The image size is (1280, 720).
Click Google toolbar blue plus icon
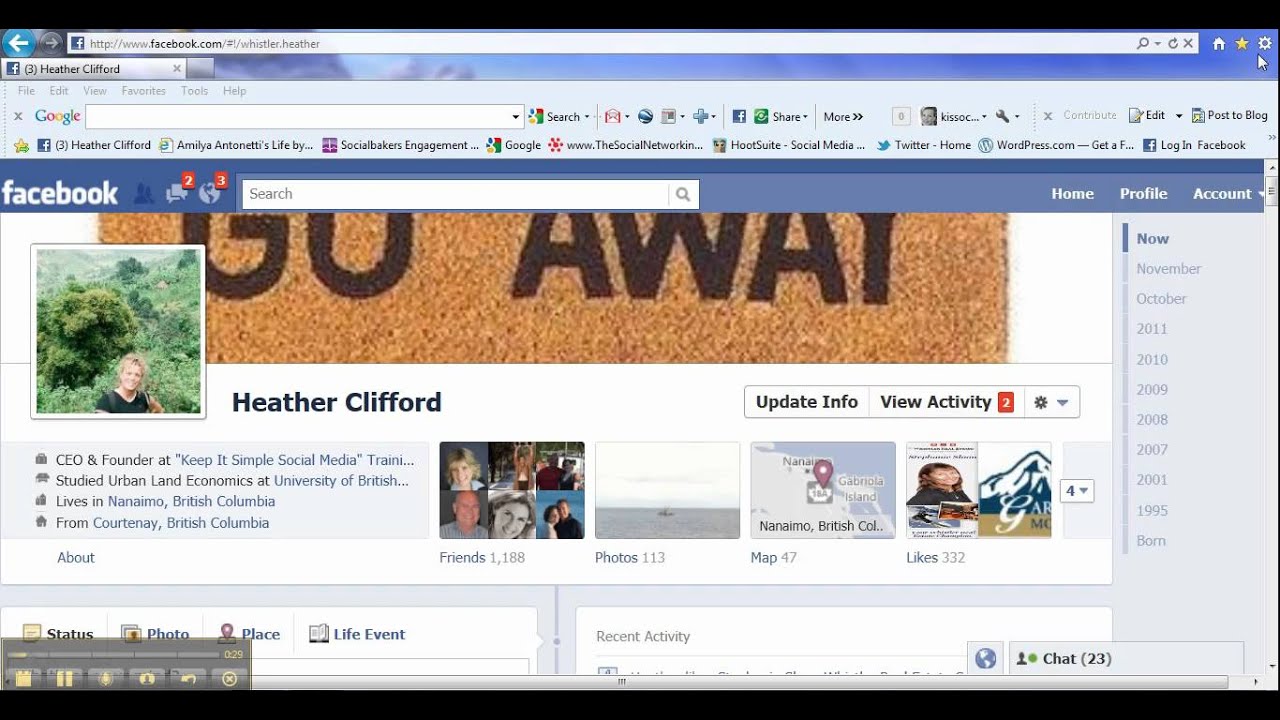[701, 116]
